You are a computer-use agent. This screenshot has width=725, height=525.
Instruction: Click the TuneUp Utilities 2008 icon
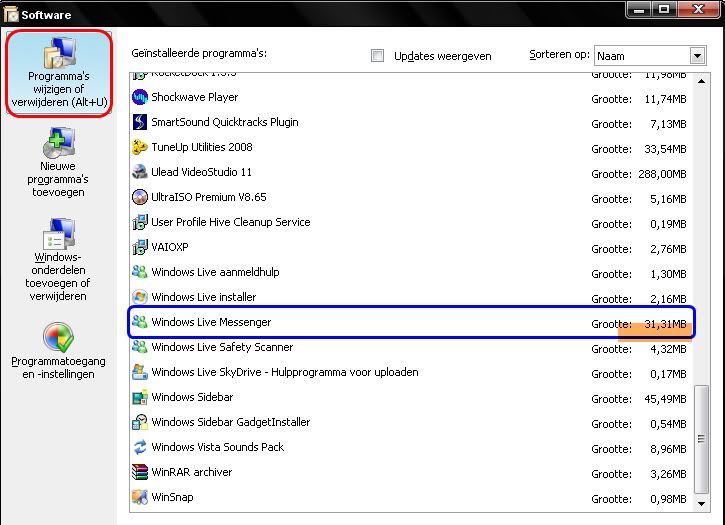point(140,147)
